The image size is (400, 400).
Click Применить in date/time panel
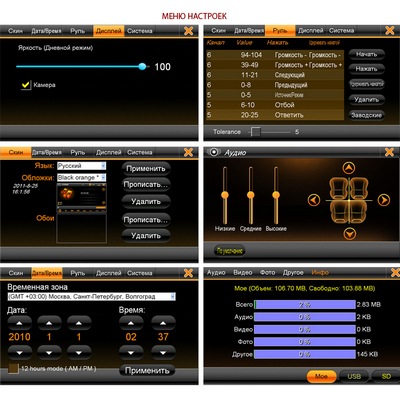(147, 370)
